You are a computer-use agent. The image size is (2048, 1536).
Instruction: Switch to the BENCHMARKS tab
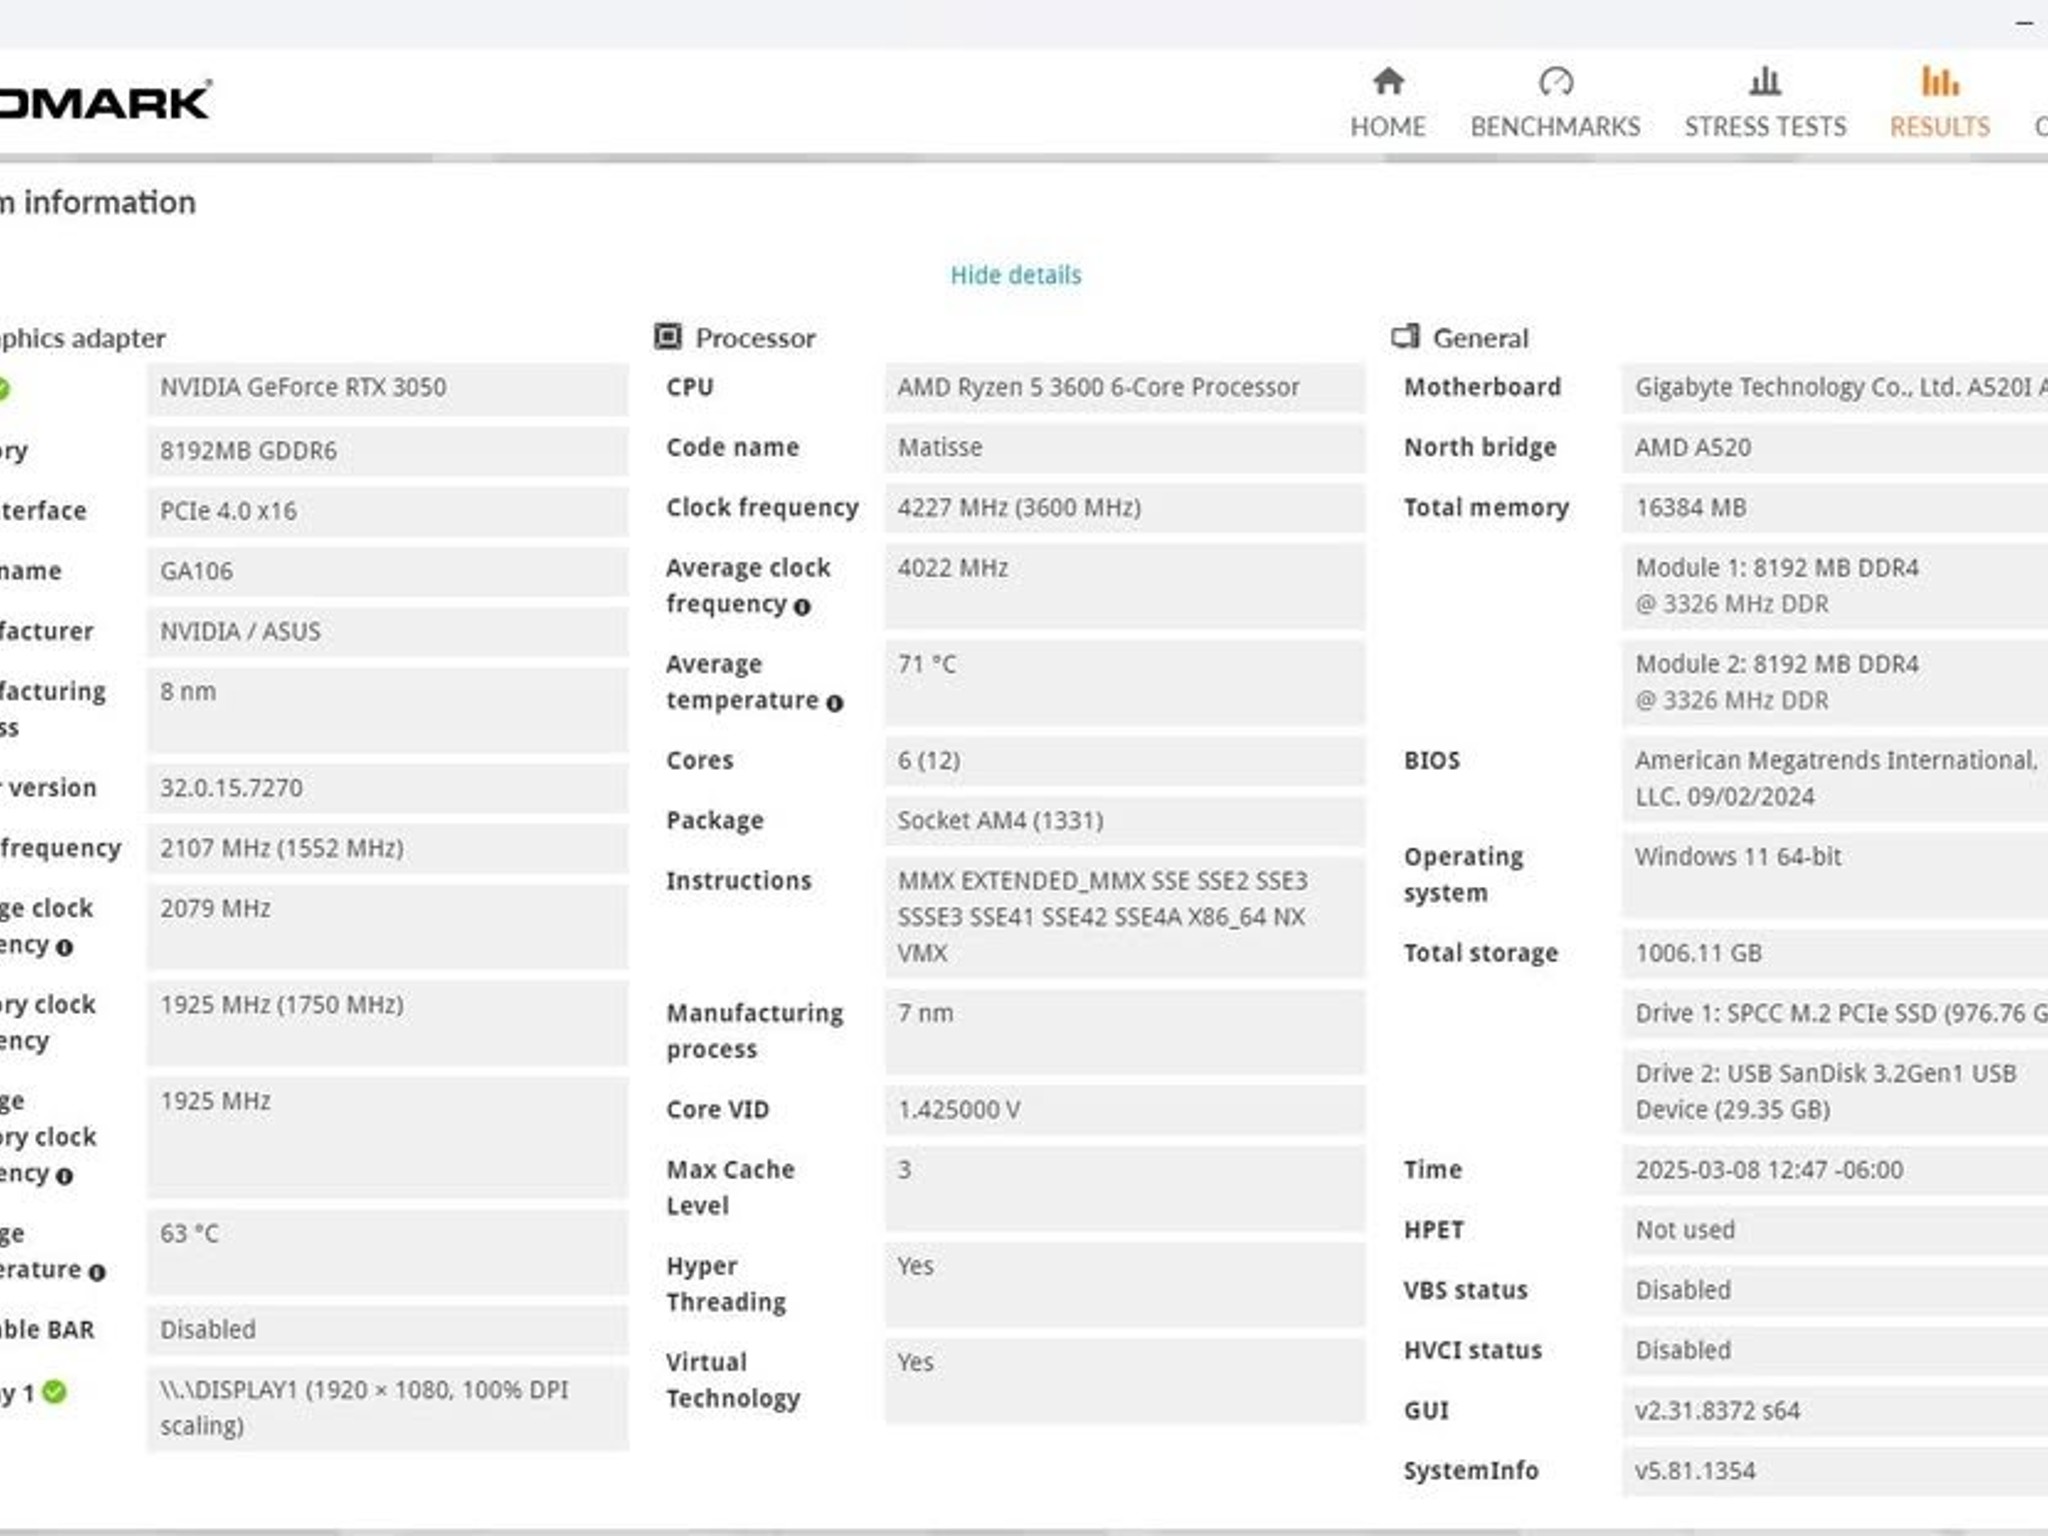coord(1556,127)
